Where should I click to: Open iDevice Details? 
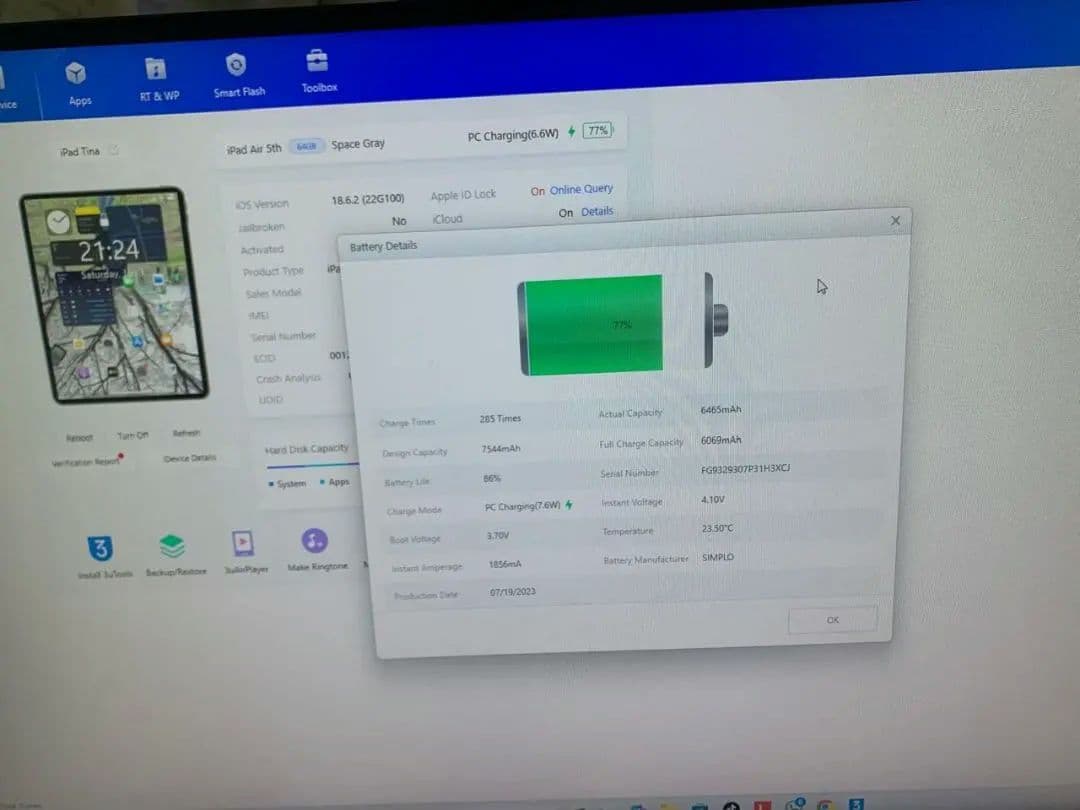click(x=189, y=458)
